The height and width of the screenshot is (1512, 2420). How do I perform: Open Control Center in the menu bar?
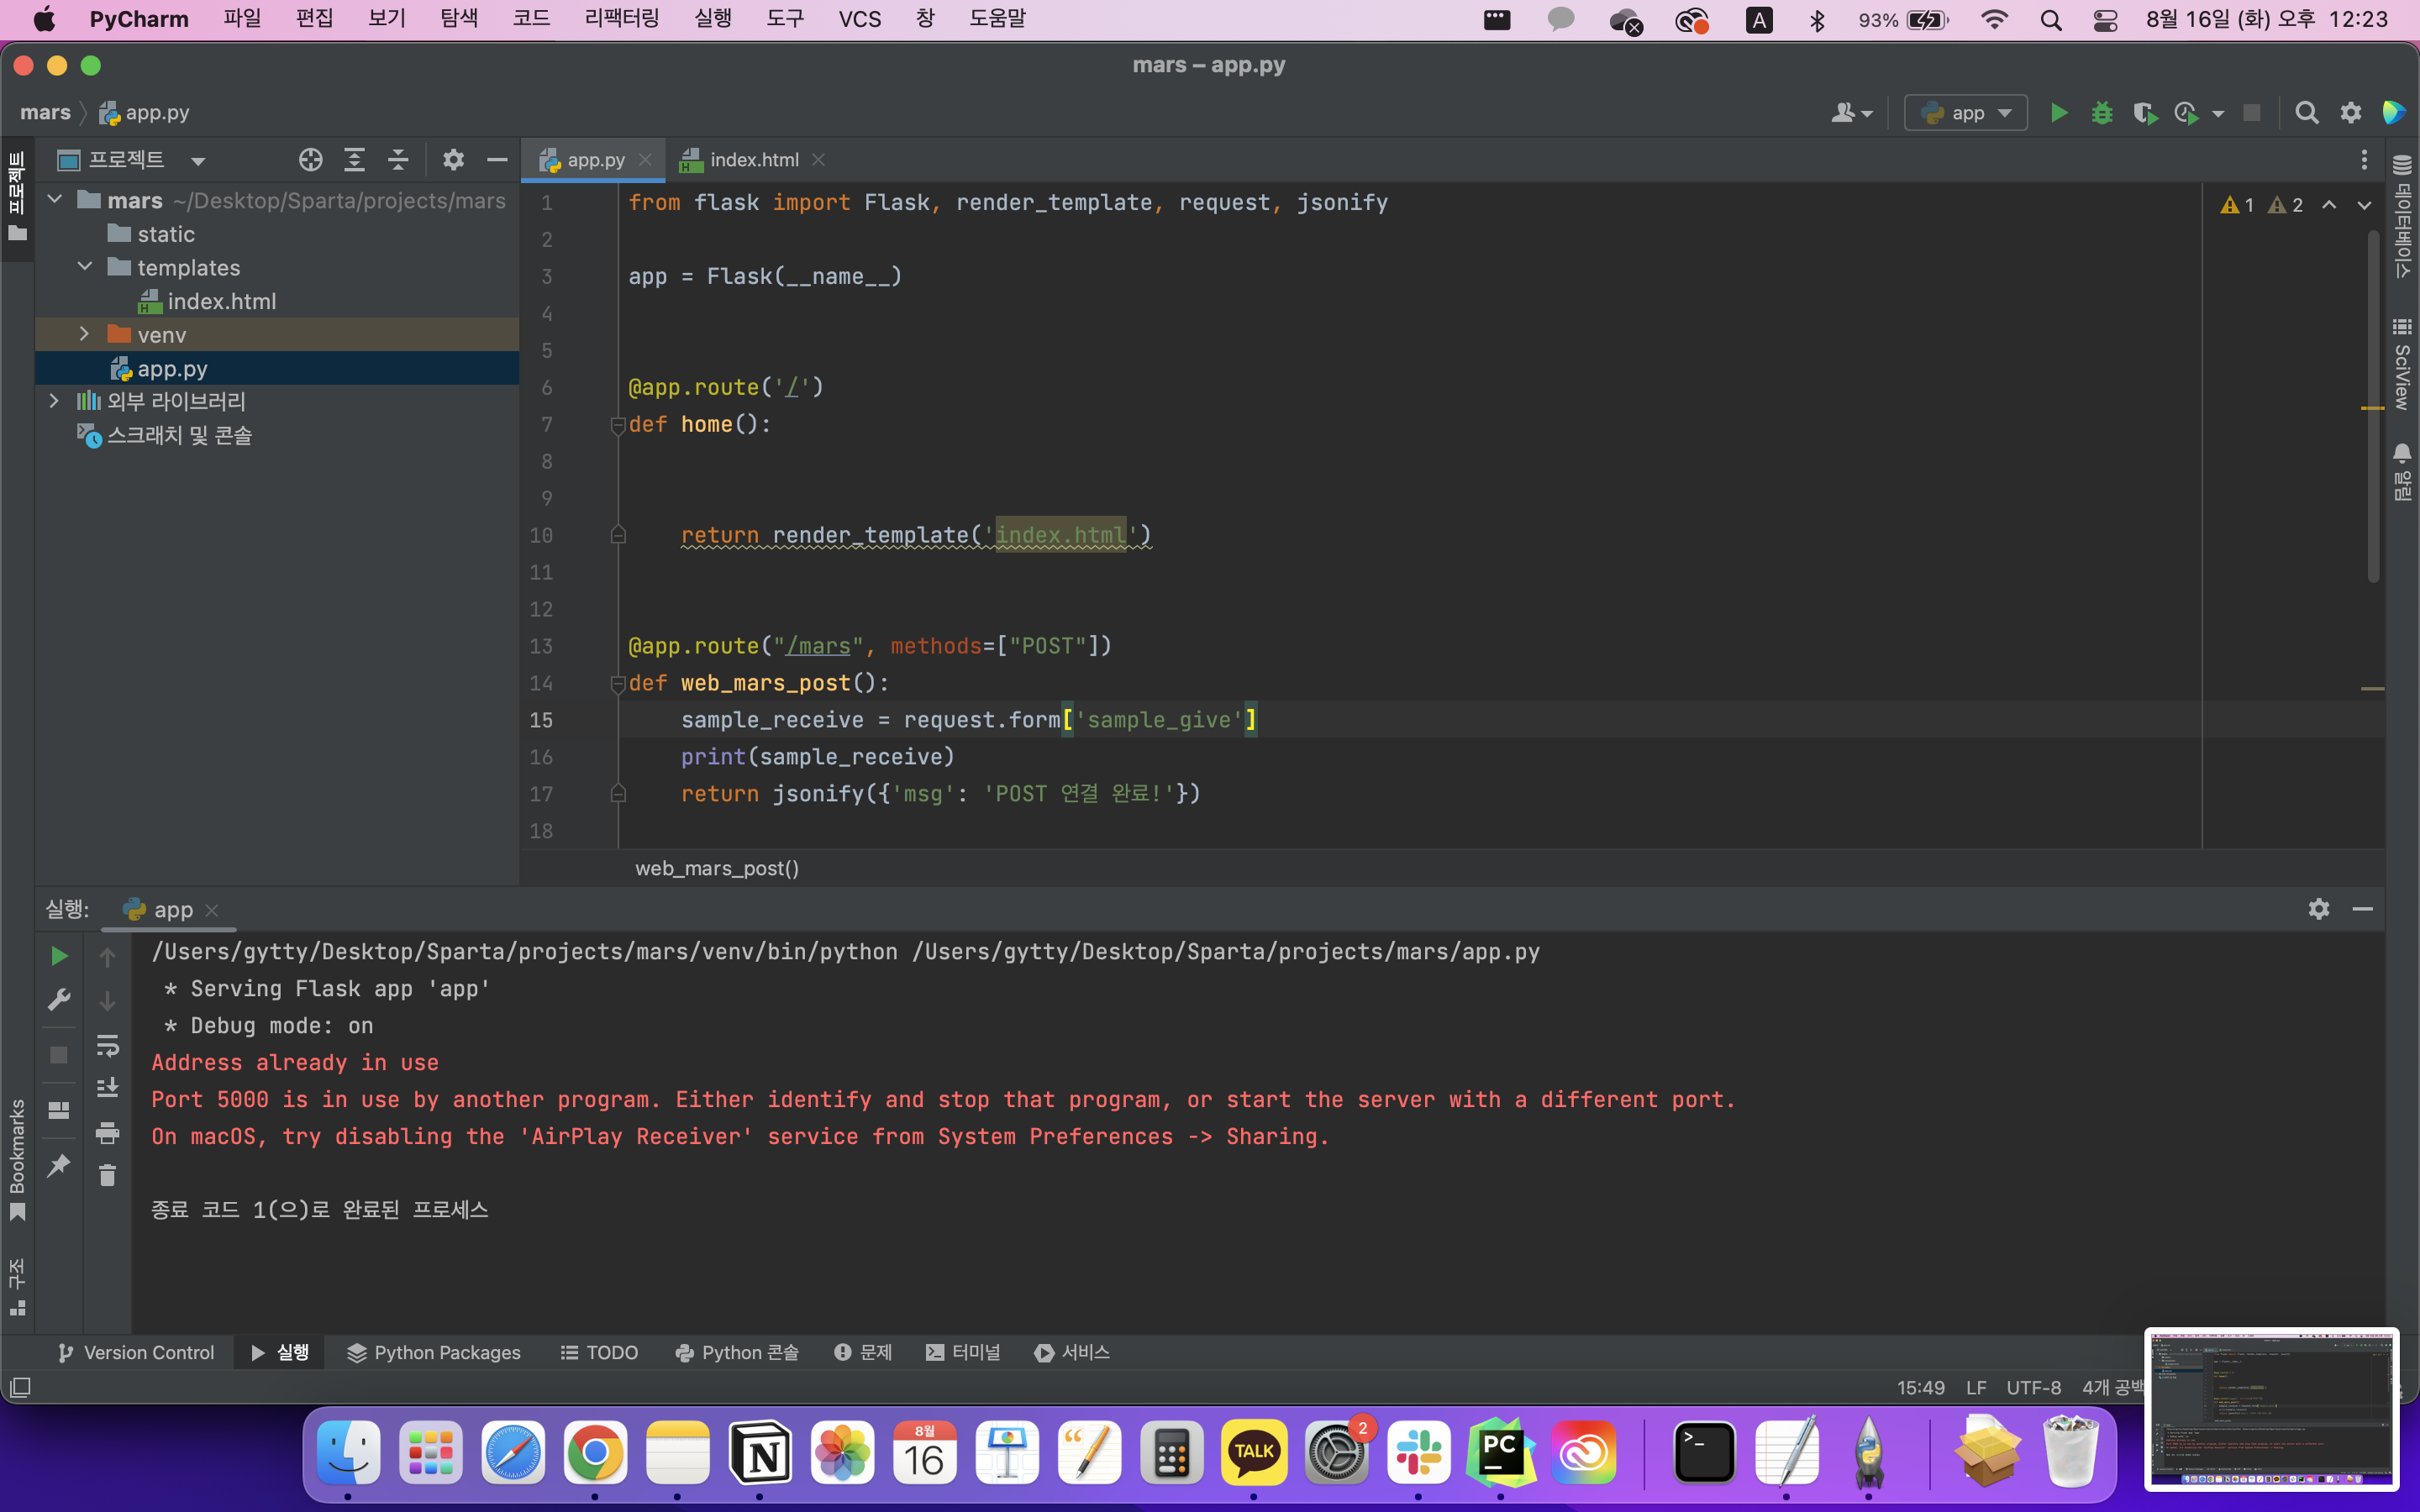click(2104, 20)
